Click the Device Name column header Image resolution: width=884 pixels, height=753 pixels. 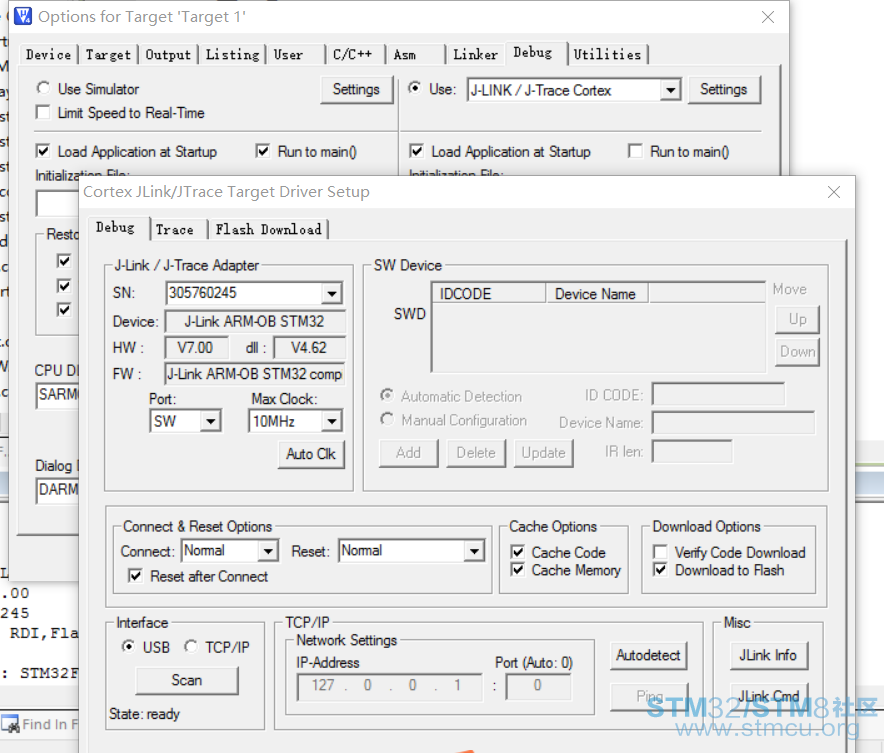click(x=596, y=294)
